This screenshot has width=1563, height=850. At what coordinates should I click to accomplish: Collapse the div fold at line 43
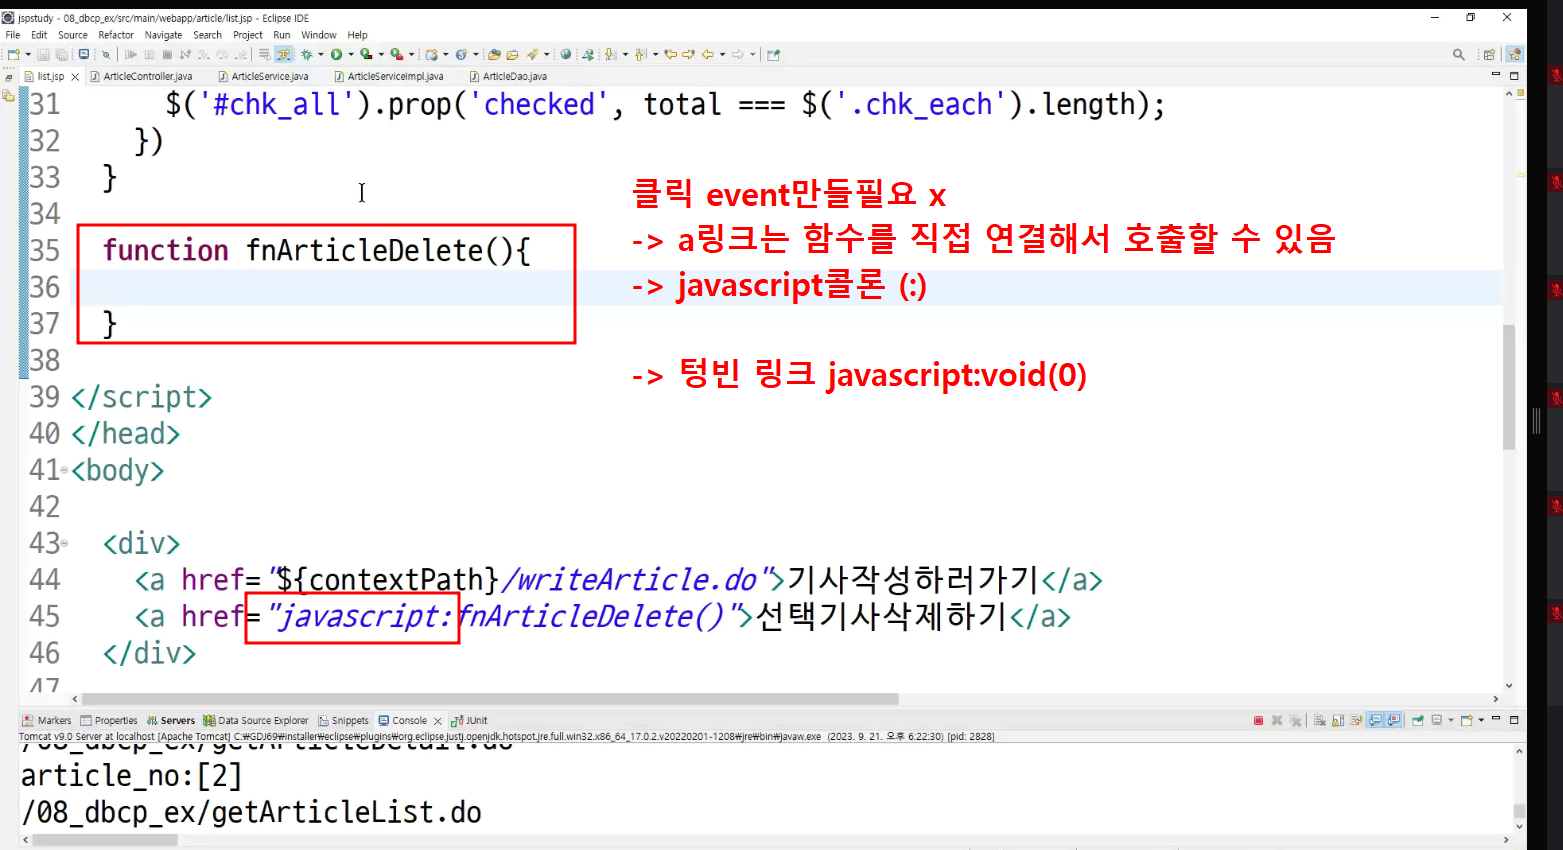point(64,543)
